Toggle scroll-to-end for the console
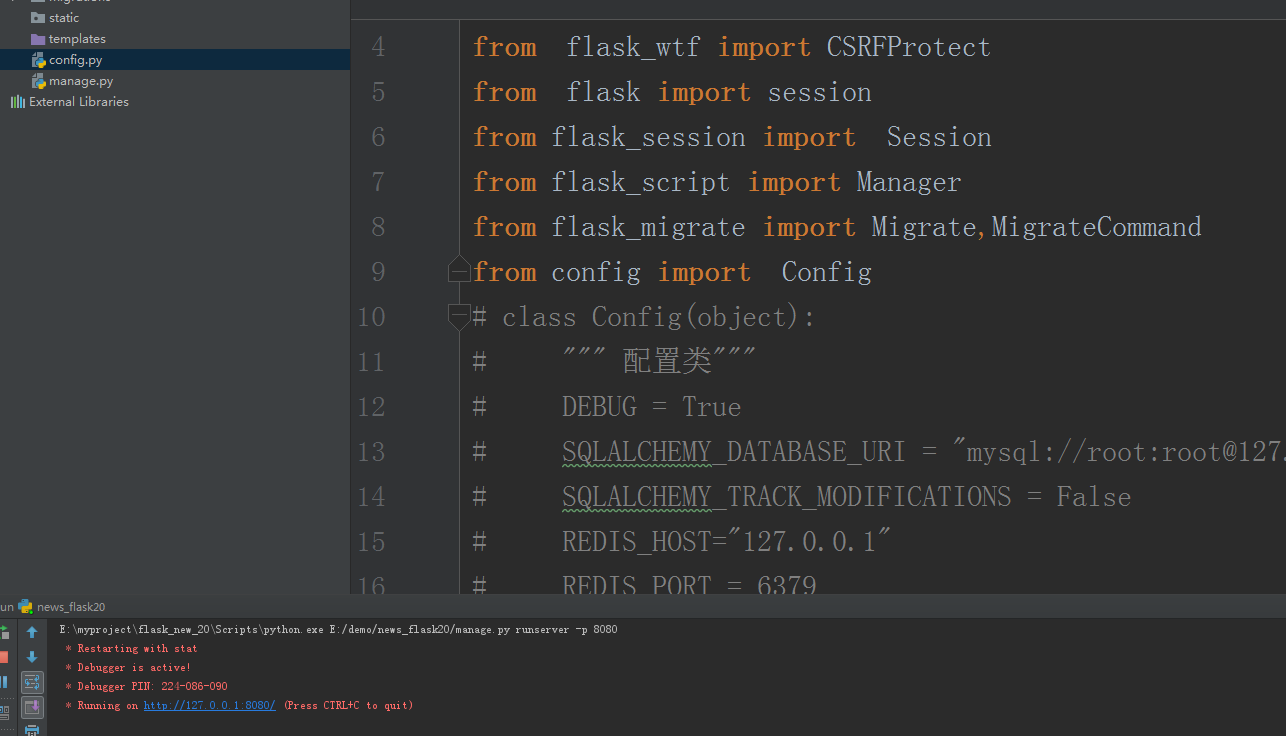Viewport: 1286px width, 736px height. (x=32, y=707)
